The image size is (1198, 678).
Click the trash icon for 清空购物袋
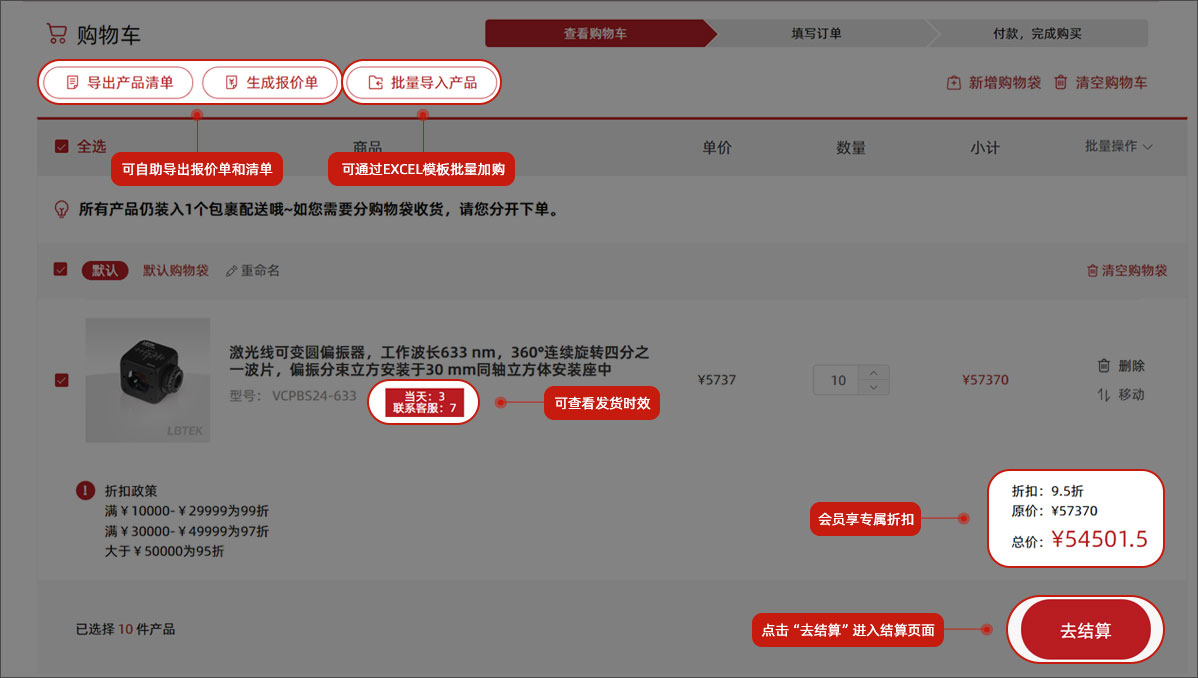tap(1092, 271)
